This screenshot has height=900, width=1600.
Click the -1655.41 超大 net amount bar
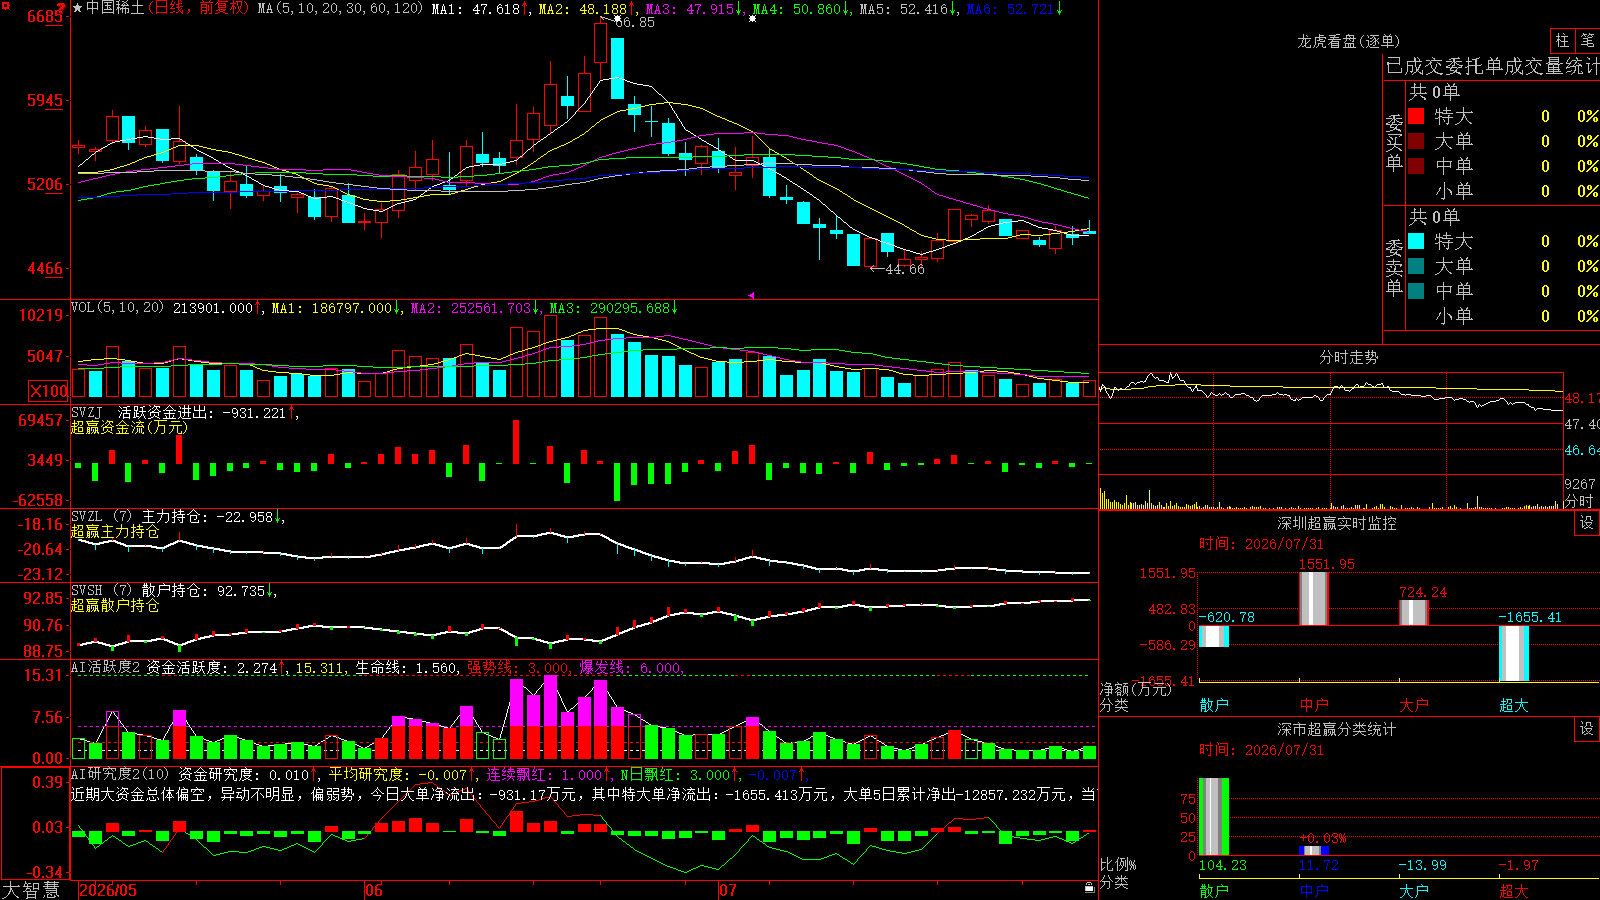point(1514,654)
